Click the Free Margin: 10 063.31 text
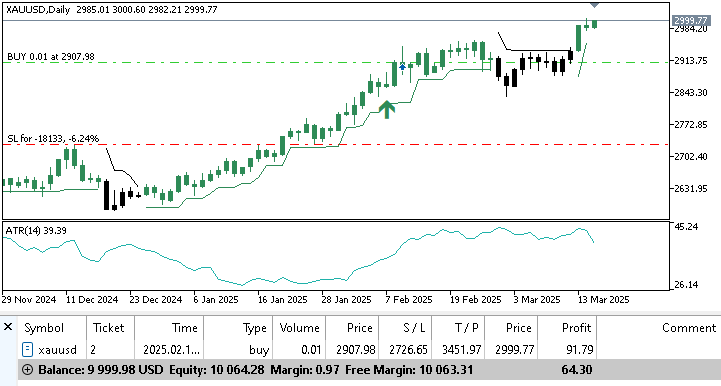Image resolution: width=721 pixels, height=386 pixels. click(409, 370)
